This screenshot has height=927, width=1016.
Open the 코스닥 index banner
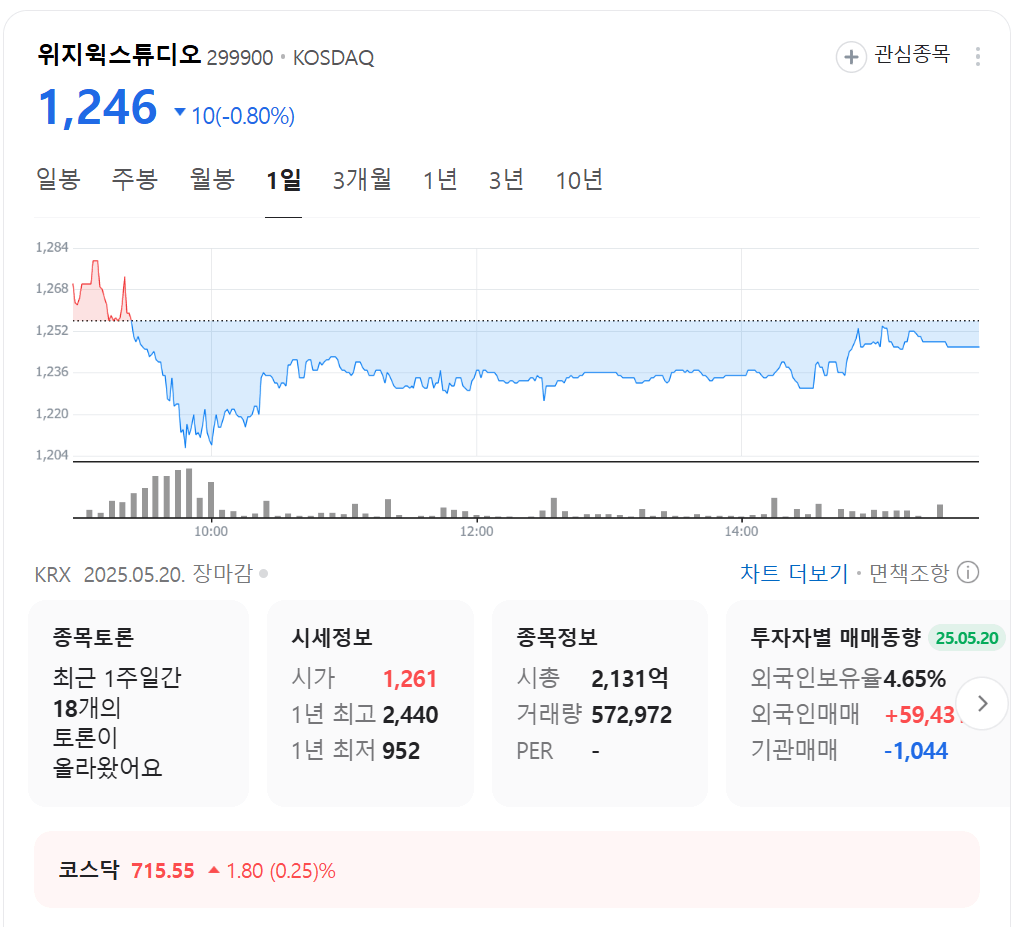click(x=506, y=869)
